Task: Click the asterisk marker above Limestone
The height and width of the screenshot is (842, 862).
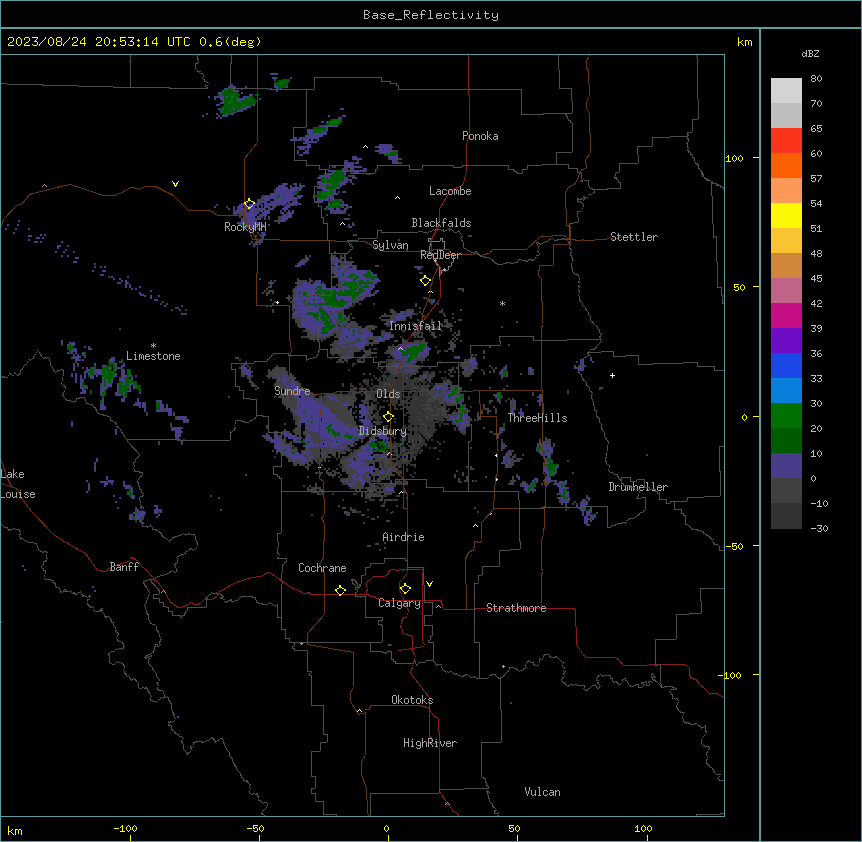Action: point(153,346)
